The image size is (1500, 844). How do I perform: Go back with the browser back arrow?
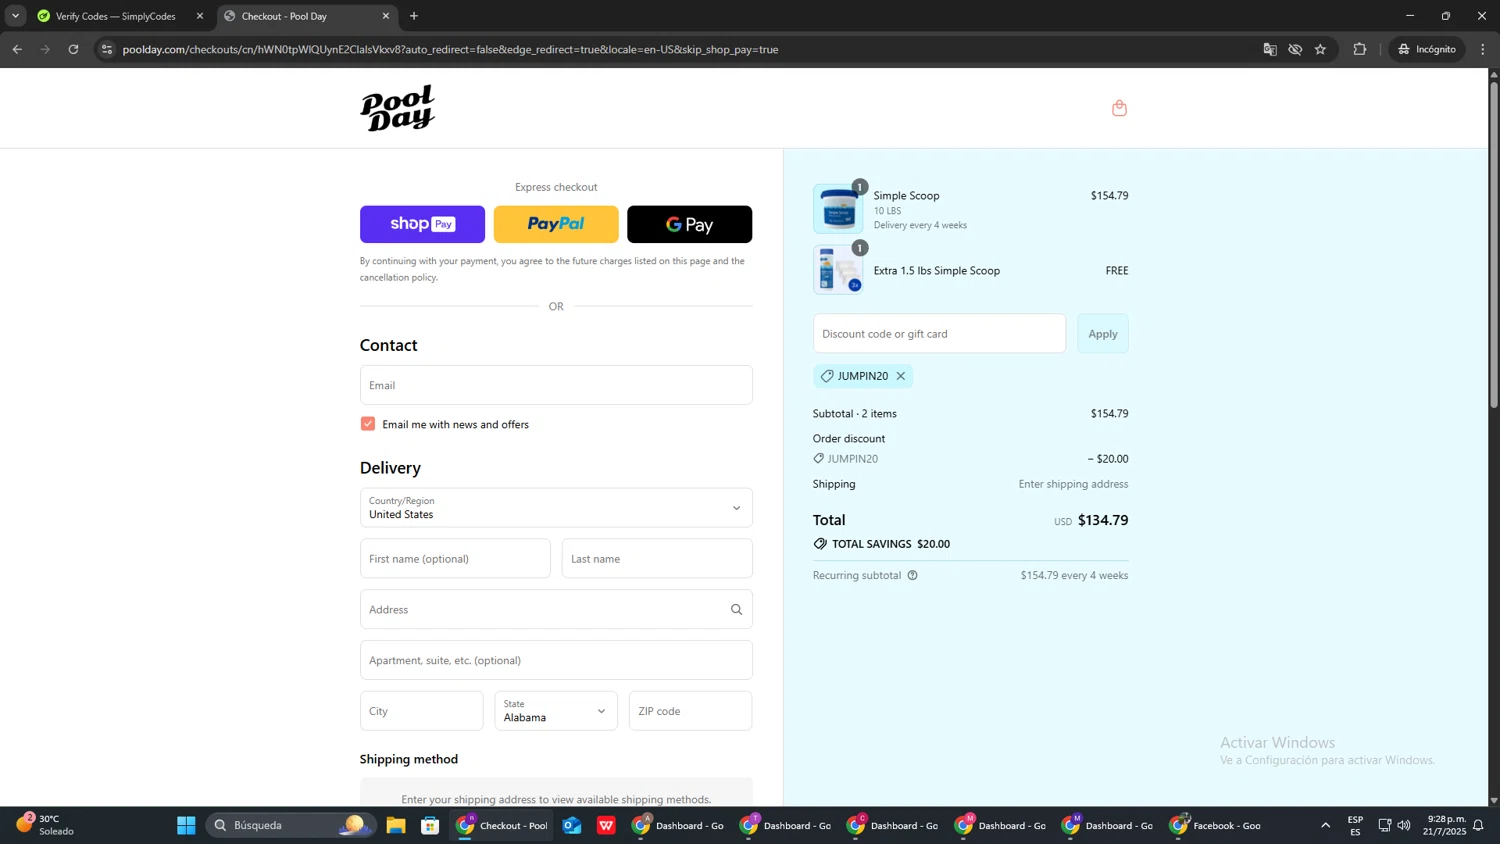coord(17,49)
